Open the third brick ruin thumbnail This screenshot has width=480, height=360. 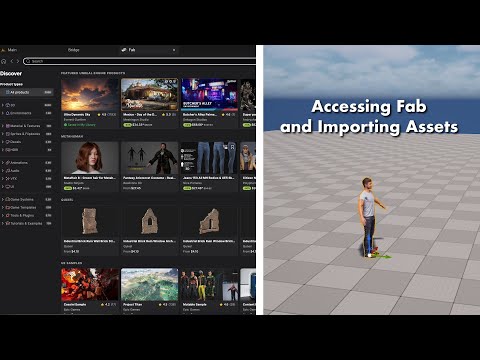[x=209, y=221]
